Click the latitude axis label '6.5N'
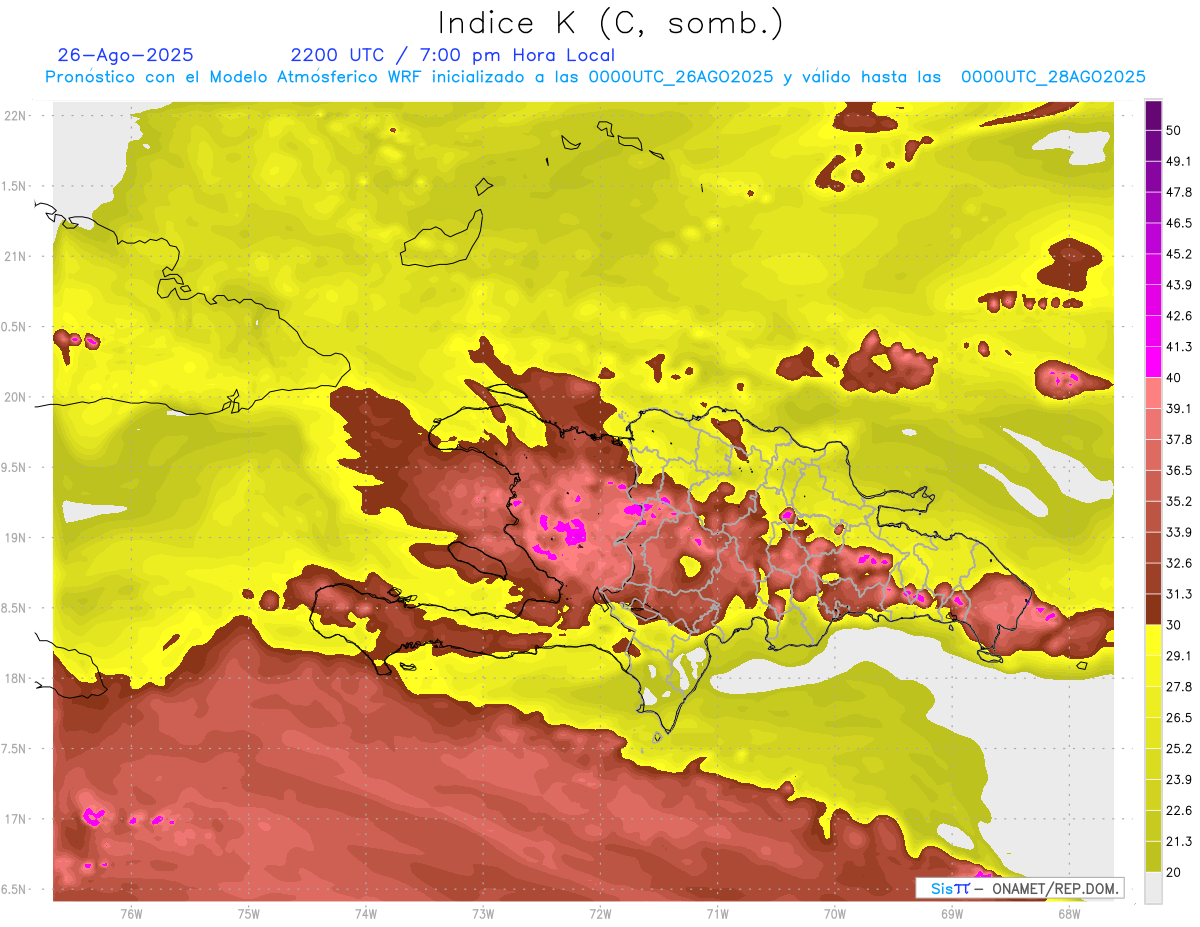1200x927 pixels. (x=15, y=890)
